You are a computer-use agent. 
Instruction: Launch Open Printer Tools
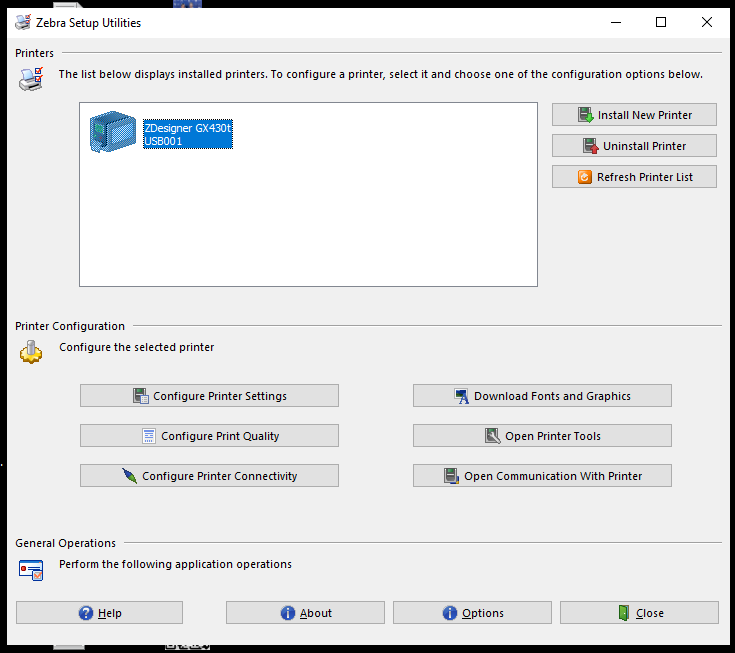(x=542, y=436)
